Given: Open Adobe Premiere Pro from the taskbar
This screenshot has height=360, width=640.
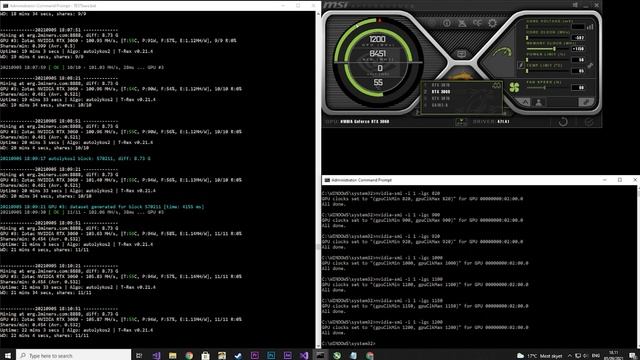Looking at the screenshot, I should (x=255, y=356).
